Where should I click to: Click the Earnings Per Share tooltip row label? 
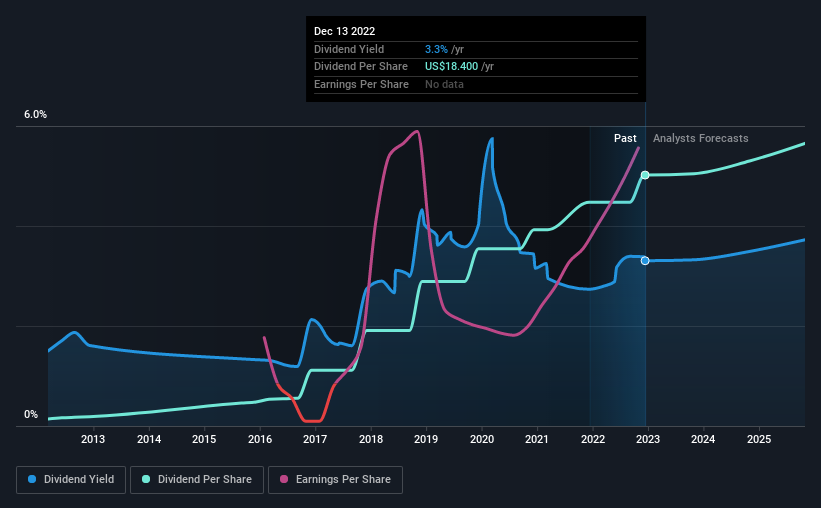tap(361, 84)
